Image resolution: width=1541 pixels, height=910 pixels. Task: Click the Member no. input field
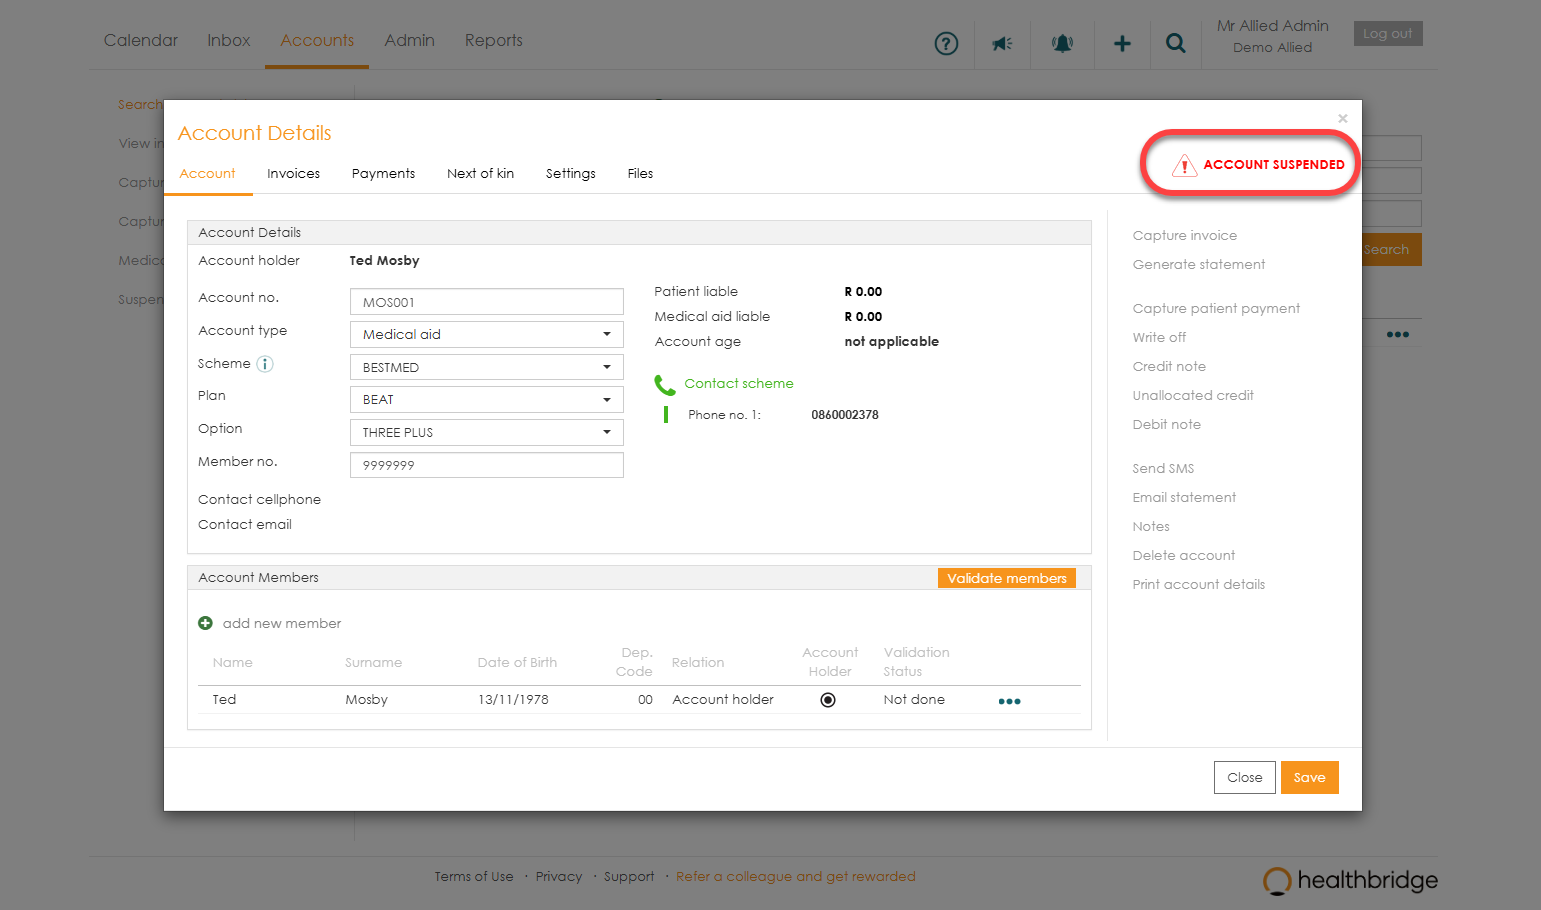click(x=486, y=466)
